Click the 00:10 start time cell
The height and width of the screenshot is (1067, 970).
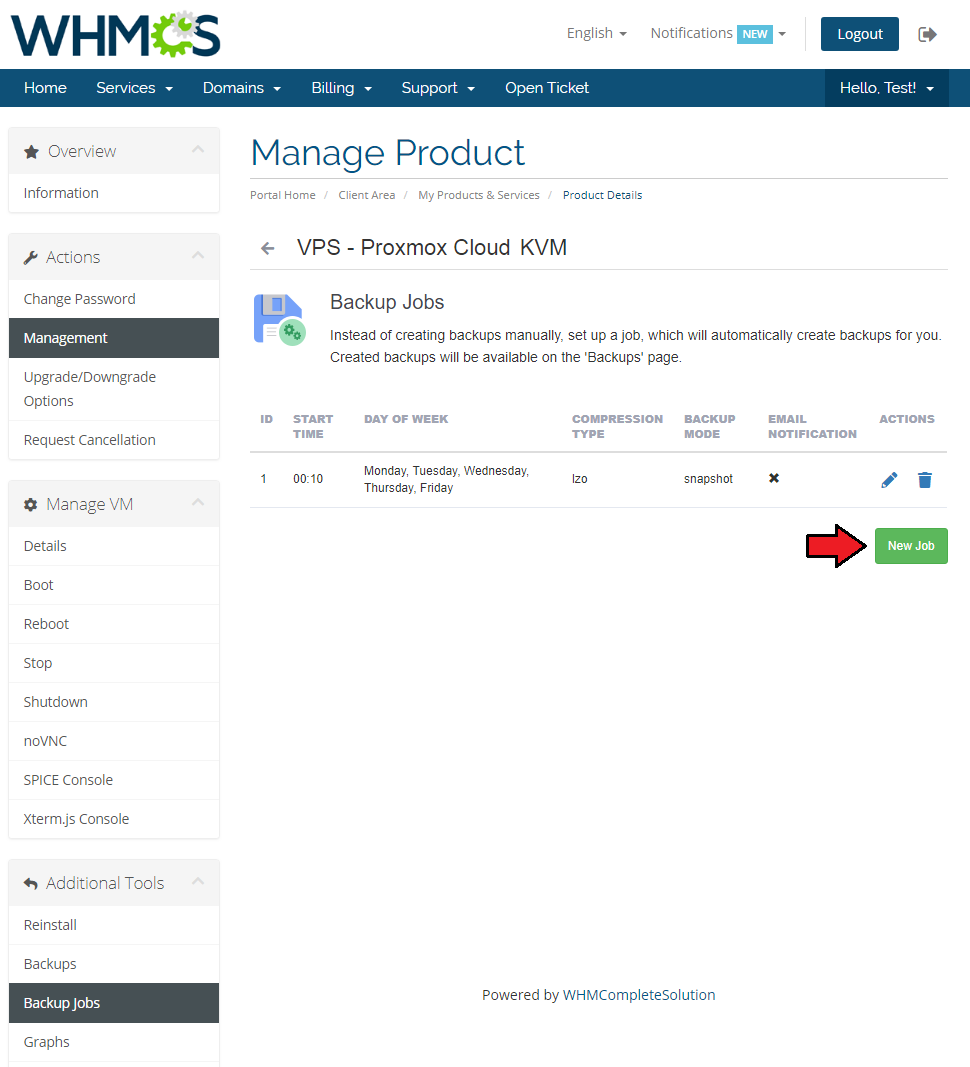tap(308, 479)
